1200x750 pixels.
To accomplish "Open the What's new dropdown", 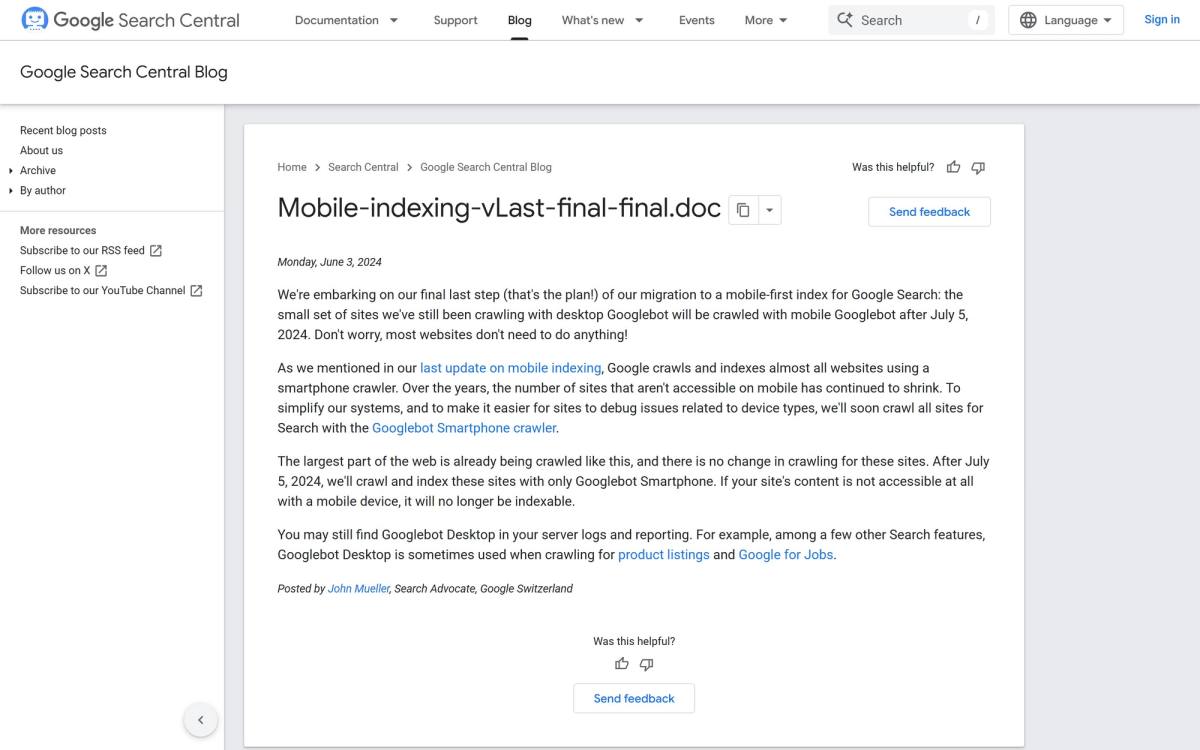I will point(603,20).
